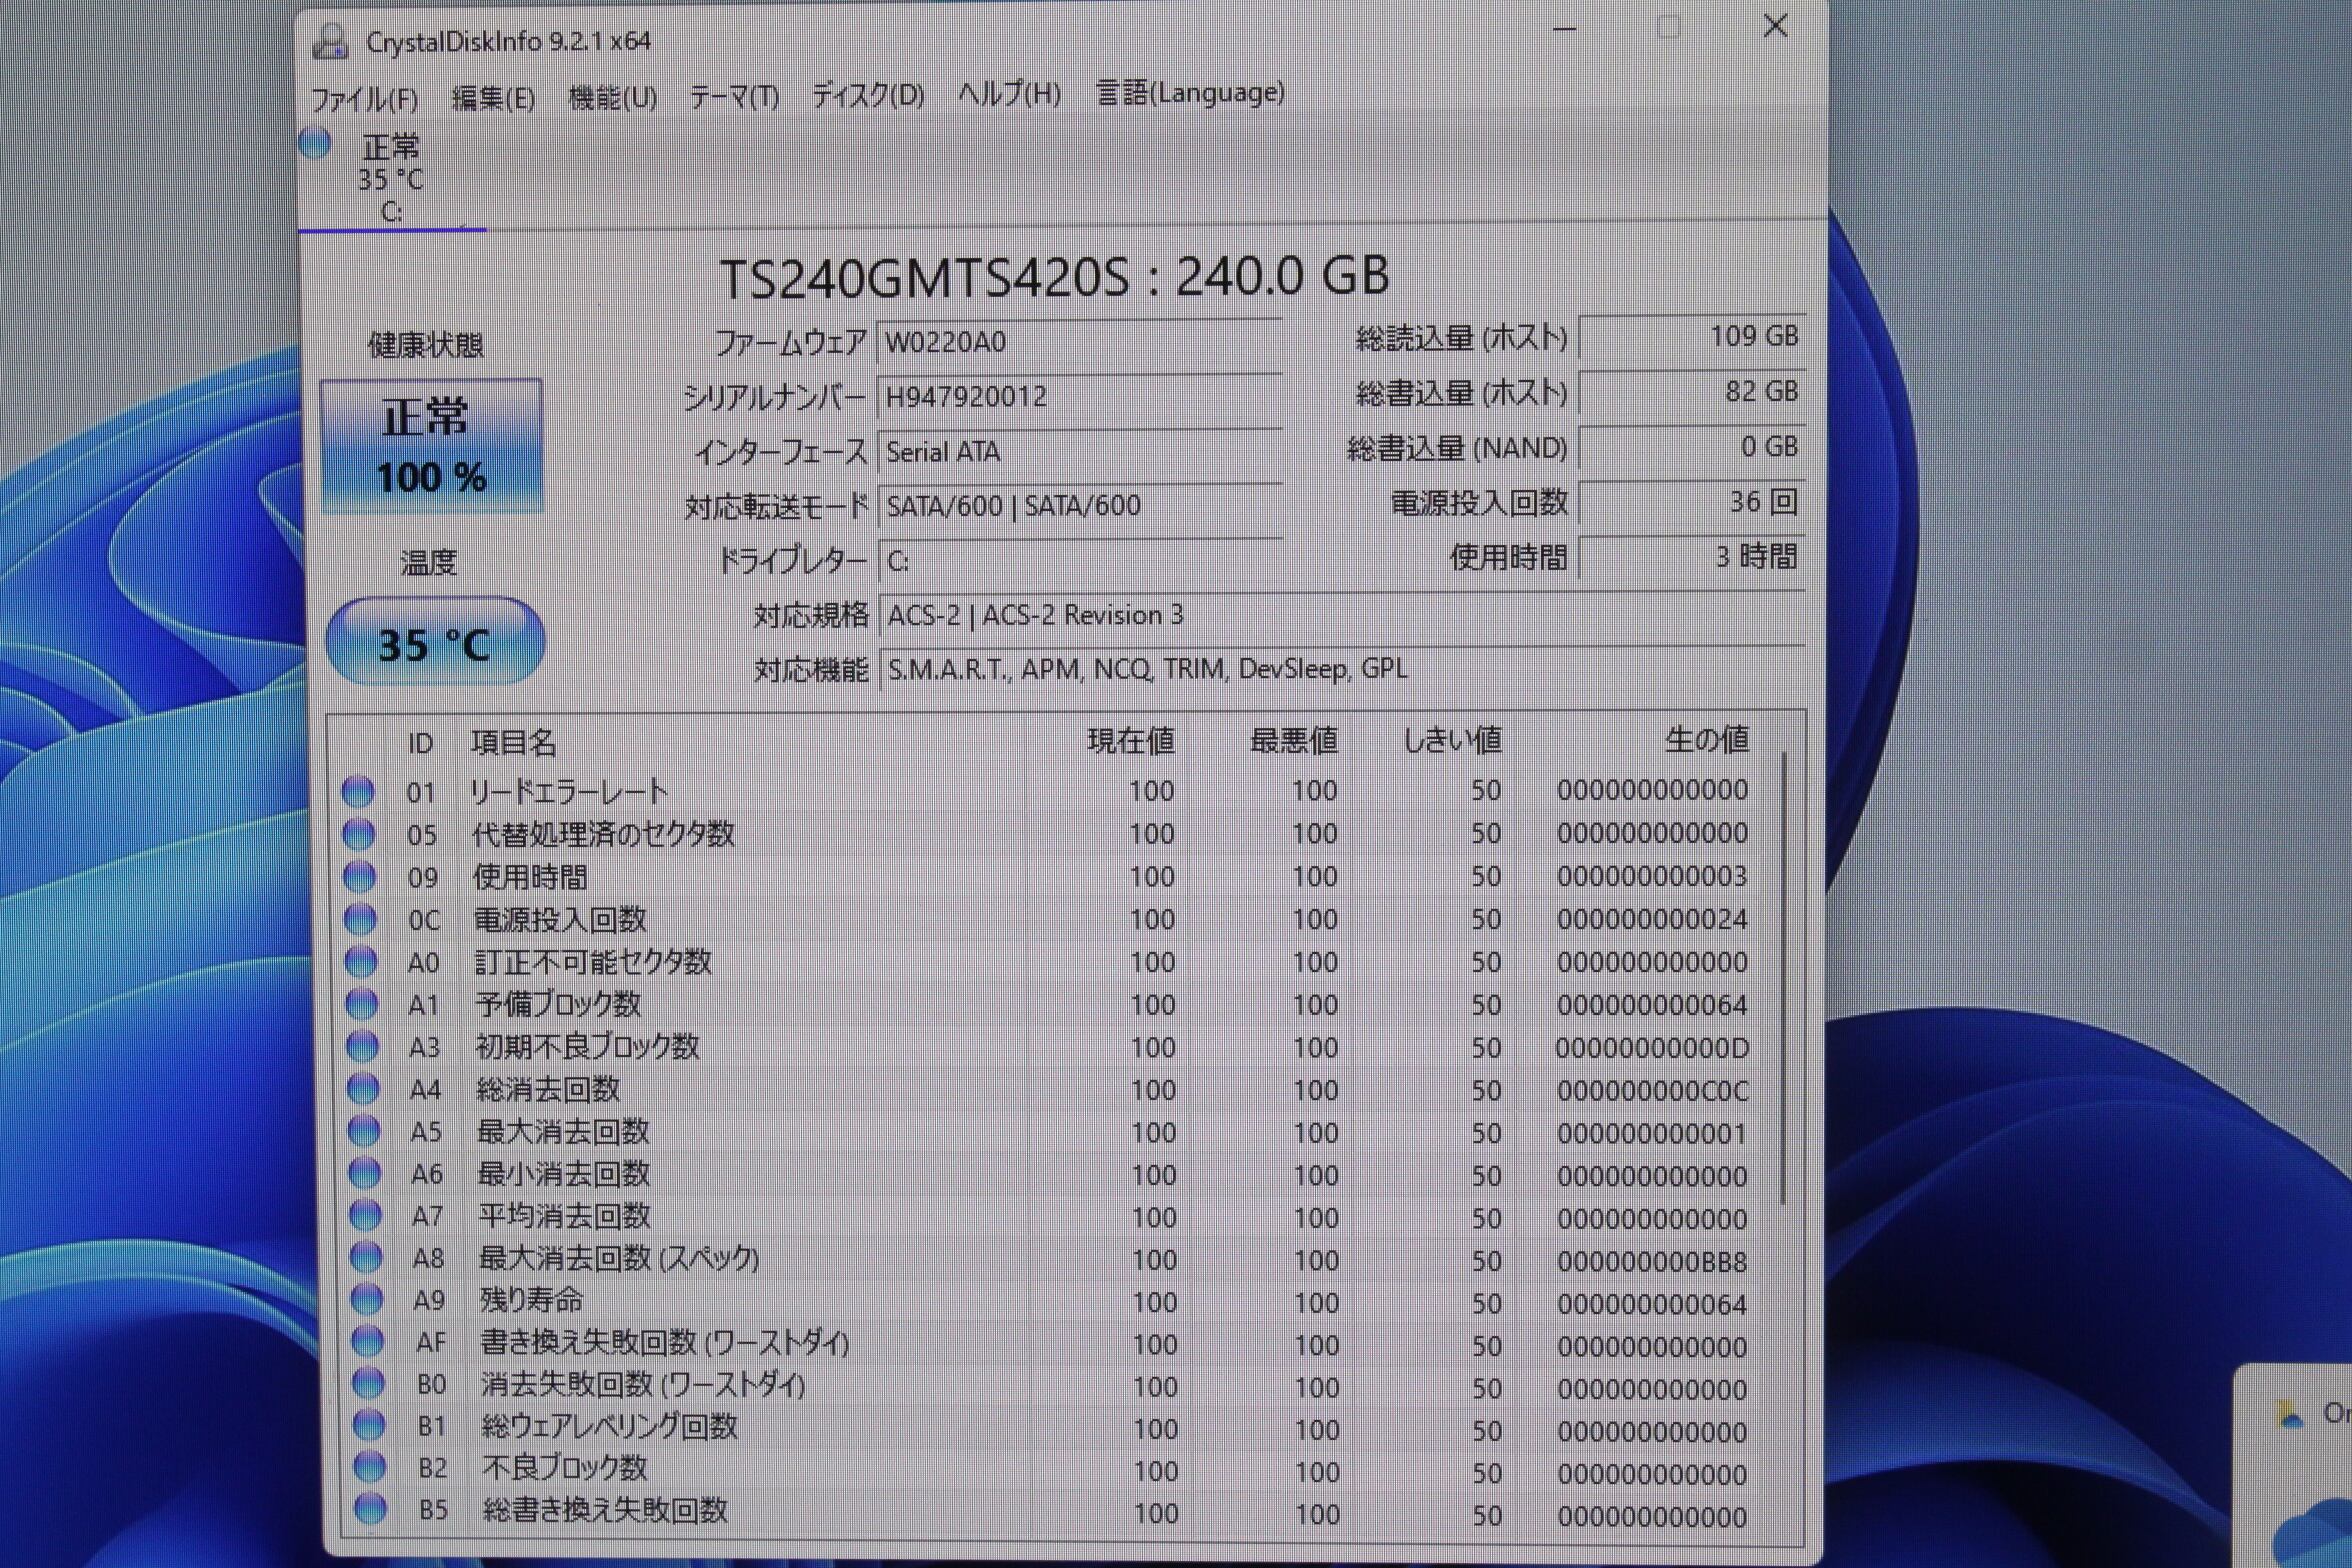Click status icon for A8 最大消去回数 (スペック)
Image resolution: width=2352 pixels, height=1568 pixels.
[x=366, y=1258]
